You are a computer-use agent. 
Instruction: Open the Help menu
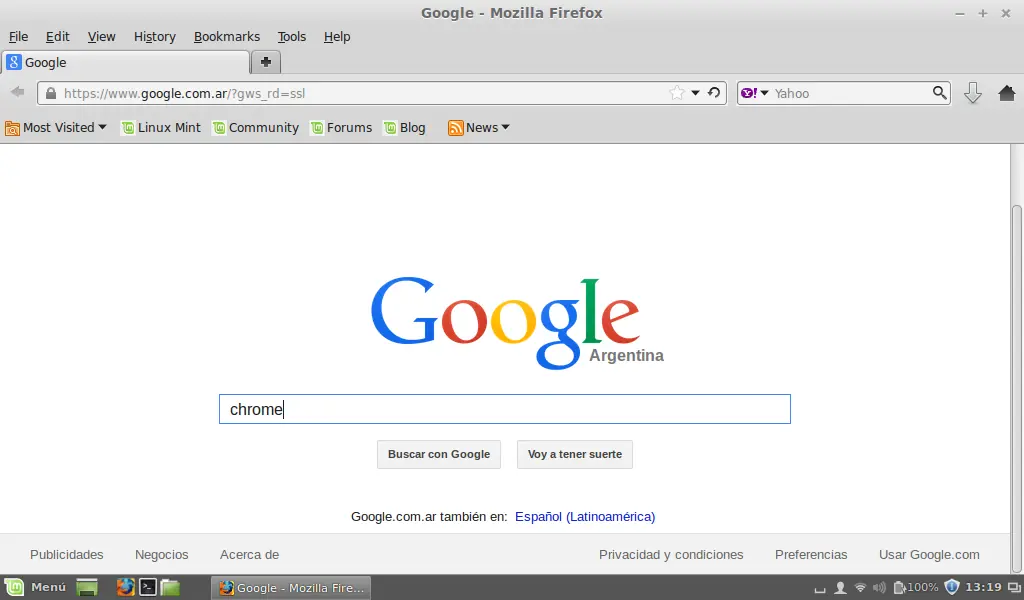click(x=337, y=37)
